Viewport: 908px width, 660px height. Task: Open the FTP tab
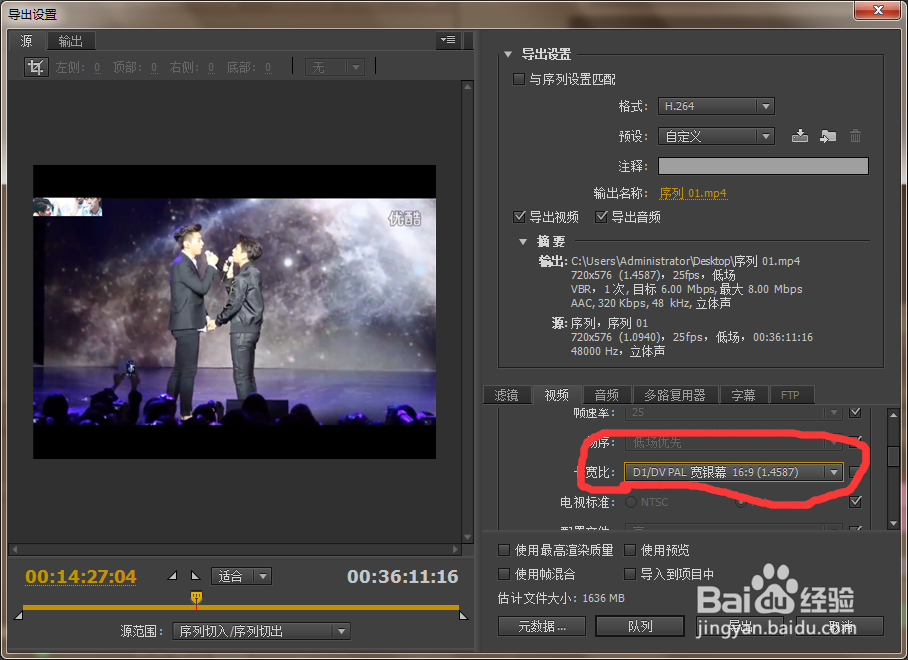(x=791, y=394)
